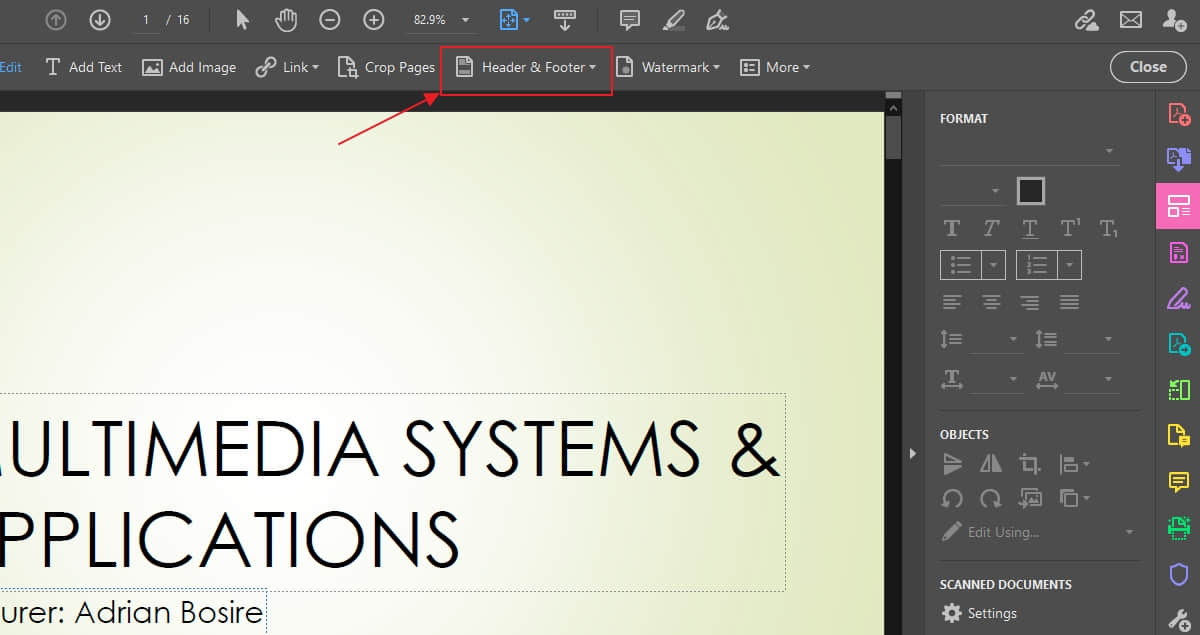Apply a numbered list
The image size is (1200, 635).
1037,265
